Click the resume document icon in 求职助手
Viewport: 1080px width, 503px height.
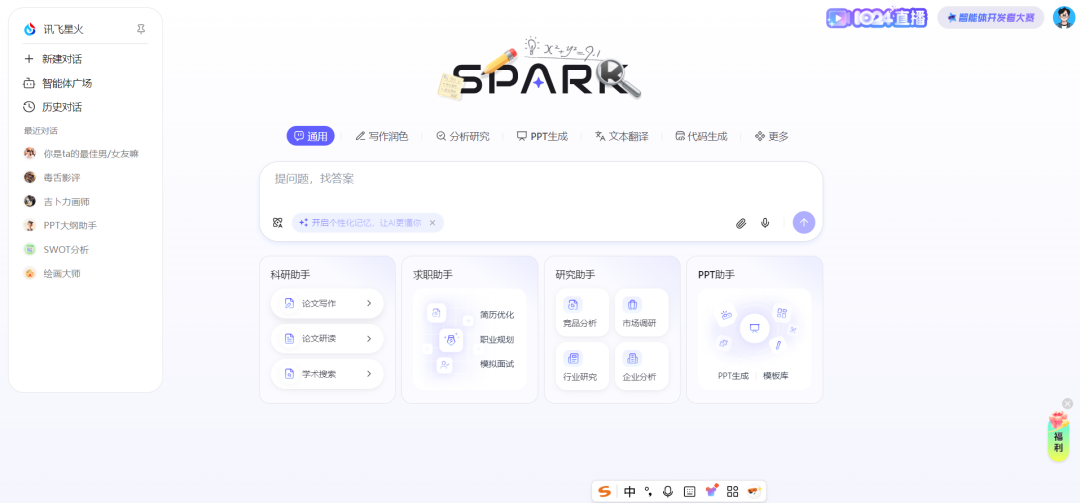click(436, 314)
